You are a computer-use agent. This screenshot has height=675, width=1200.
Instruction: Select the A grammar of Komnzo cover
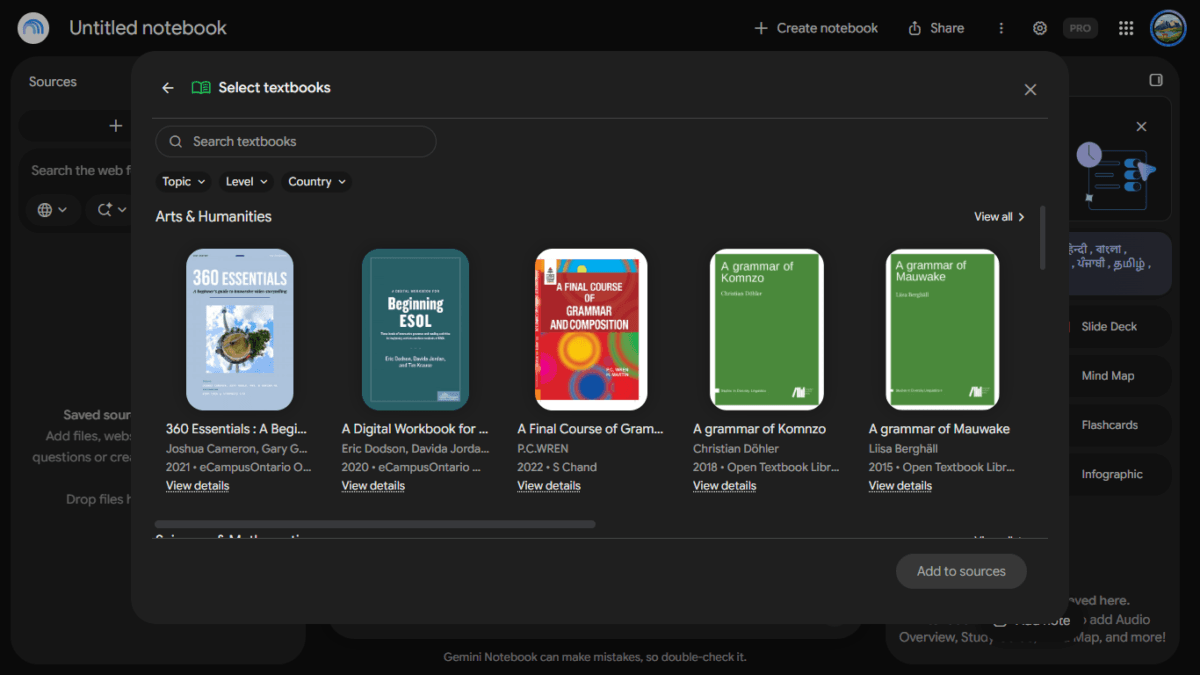(767, 329)
